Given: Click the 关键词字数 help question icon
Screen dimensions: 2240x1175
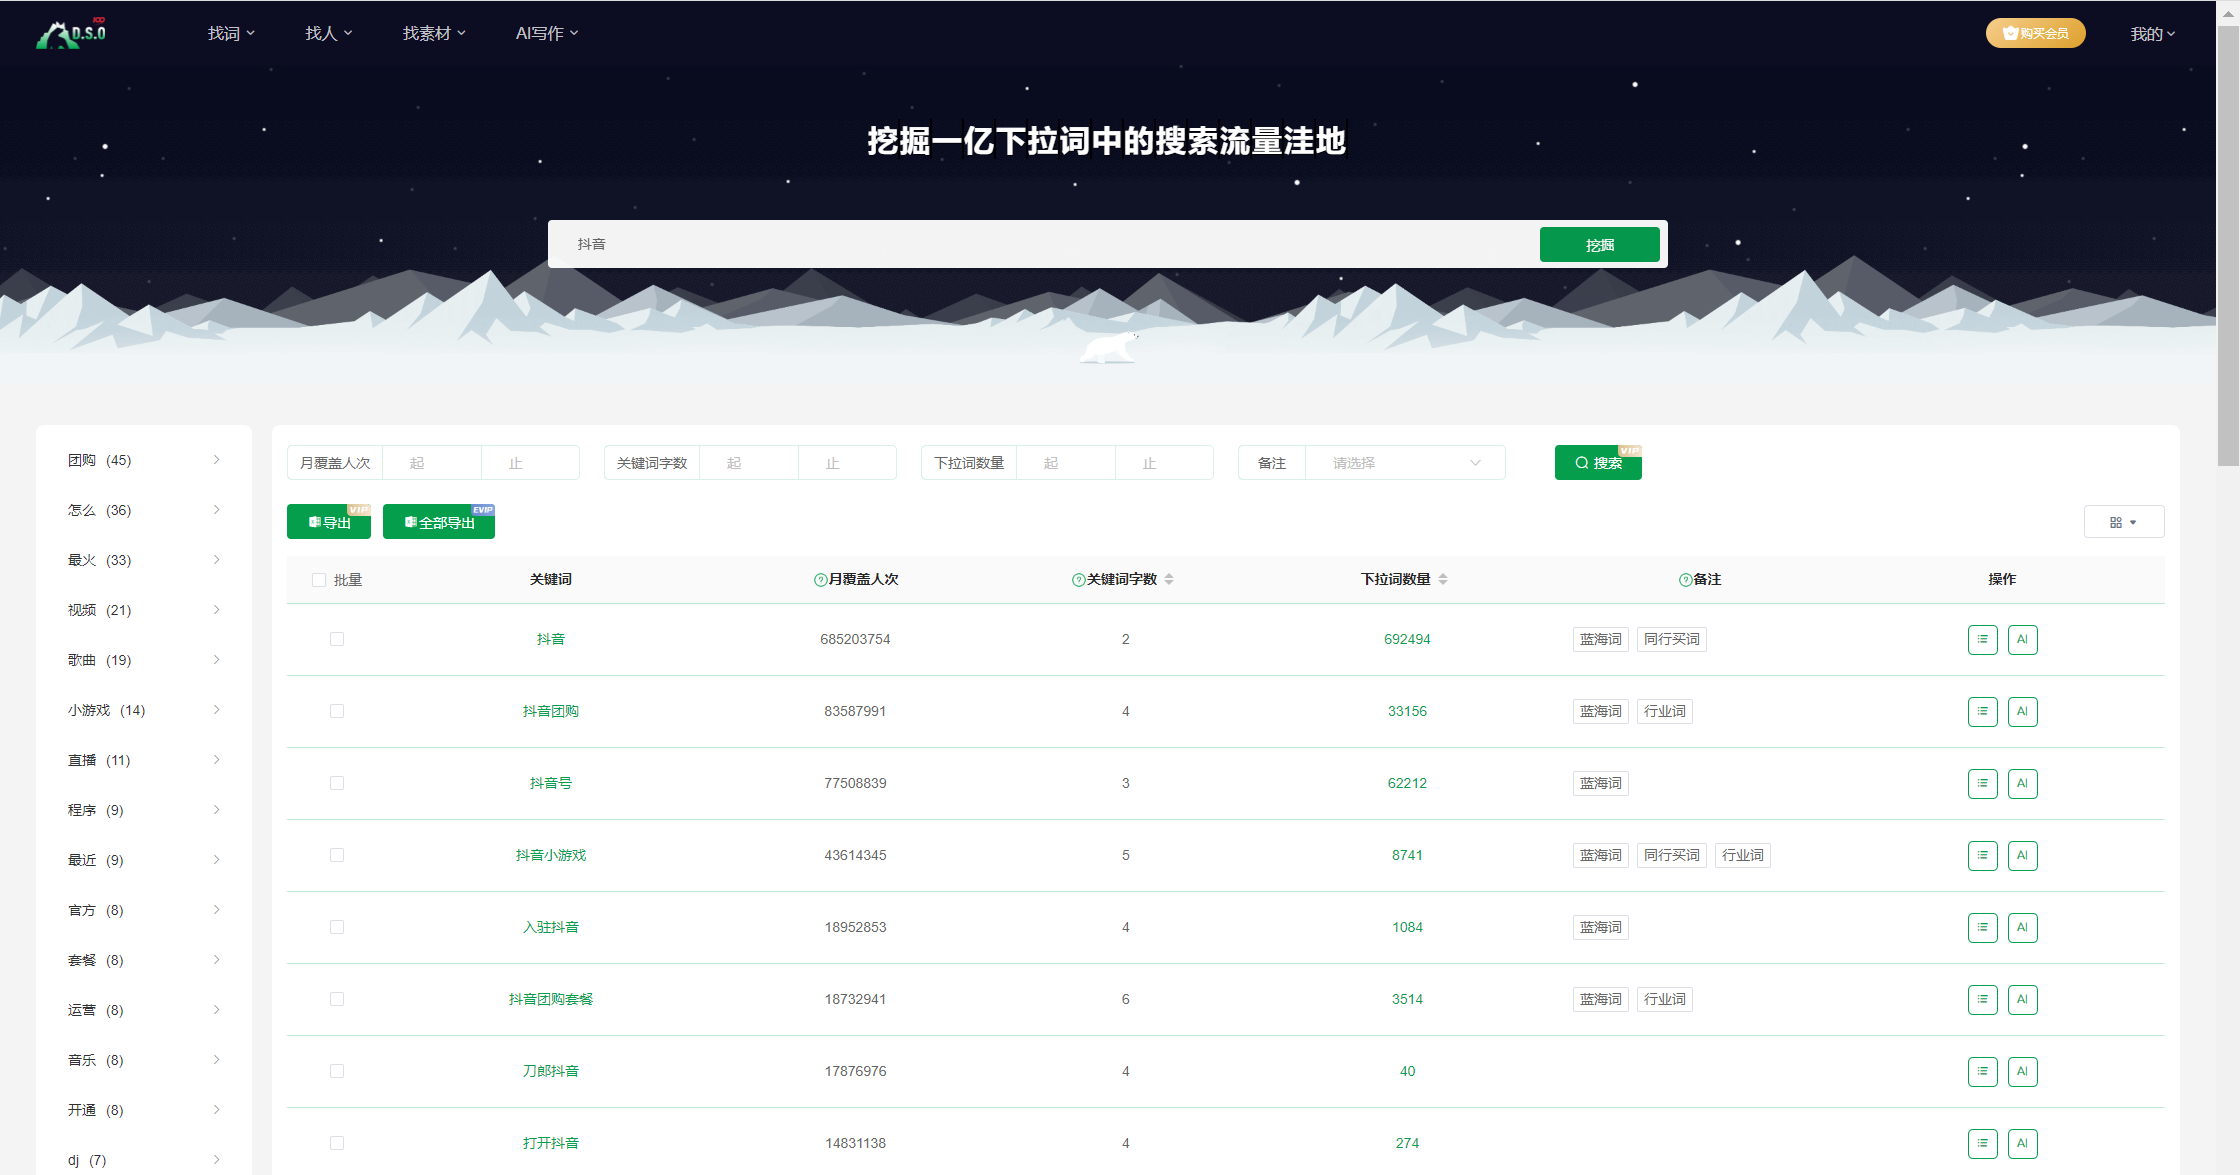Looking at the screenshot, I should pos(1078,580).
